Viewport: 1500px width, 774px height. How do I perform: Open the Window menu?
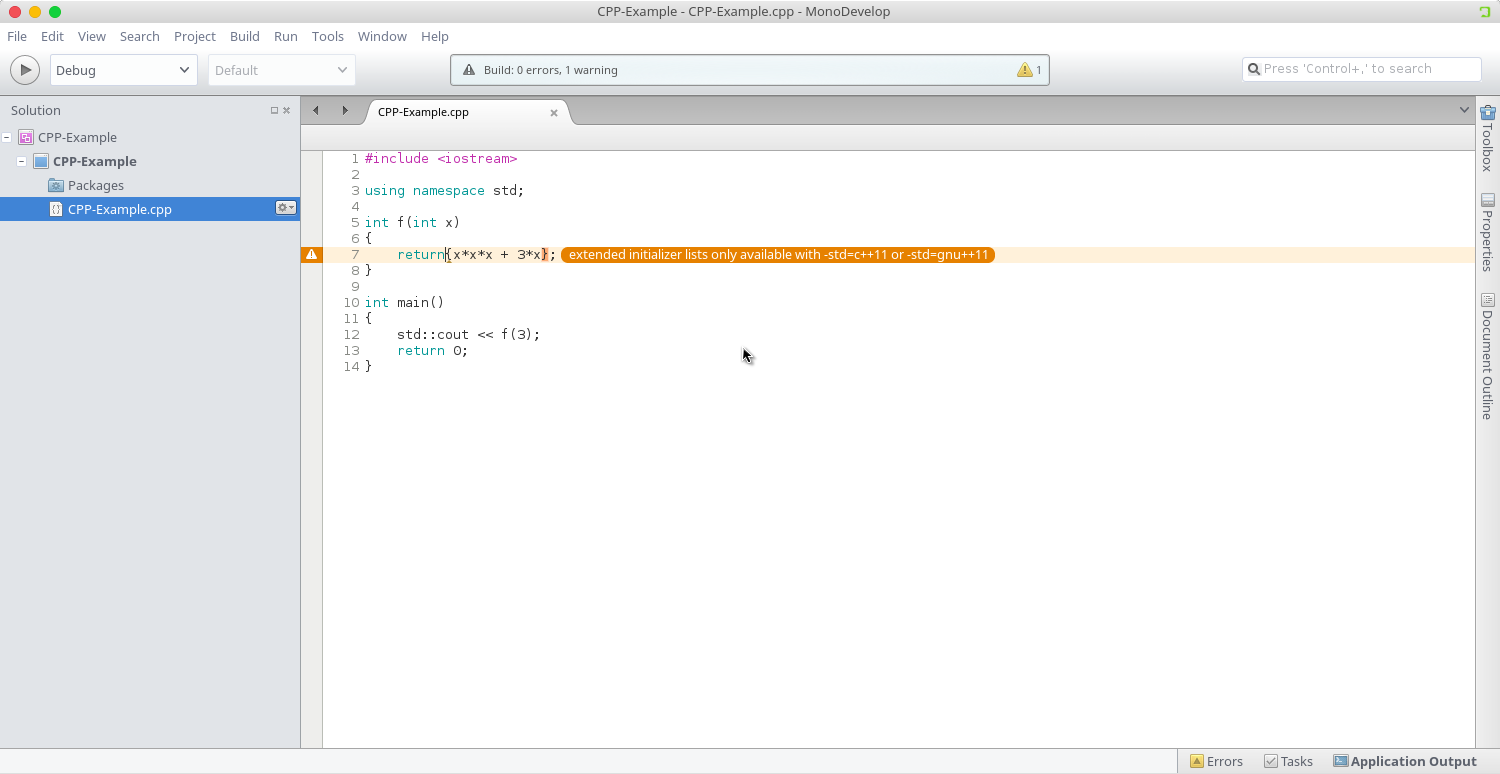[x=382, y=36]
